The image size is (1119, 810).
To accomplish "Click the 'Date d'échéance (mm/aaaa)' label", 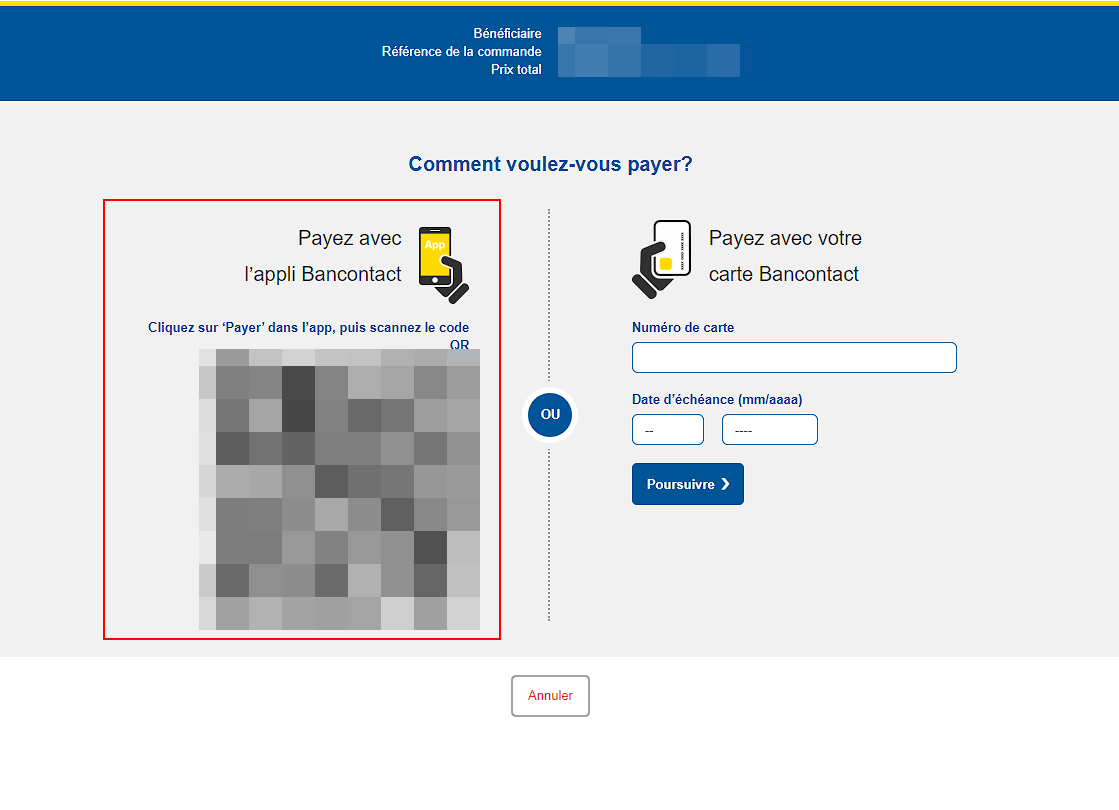I will [x=717, y=400].
